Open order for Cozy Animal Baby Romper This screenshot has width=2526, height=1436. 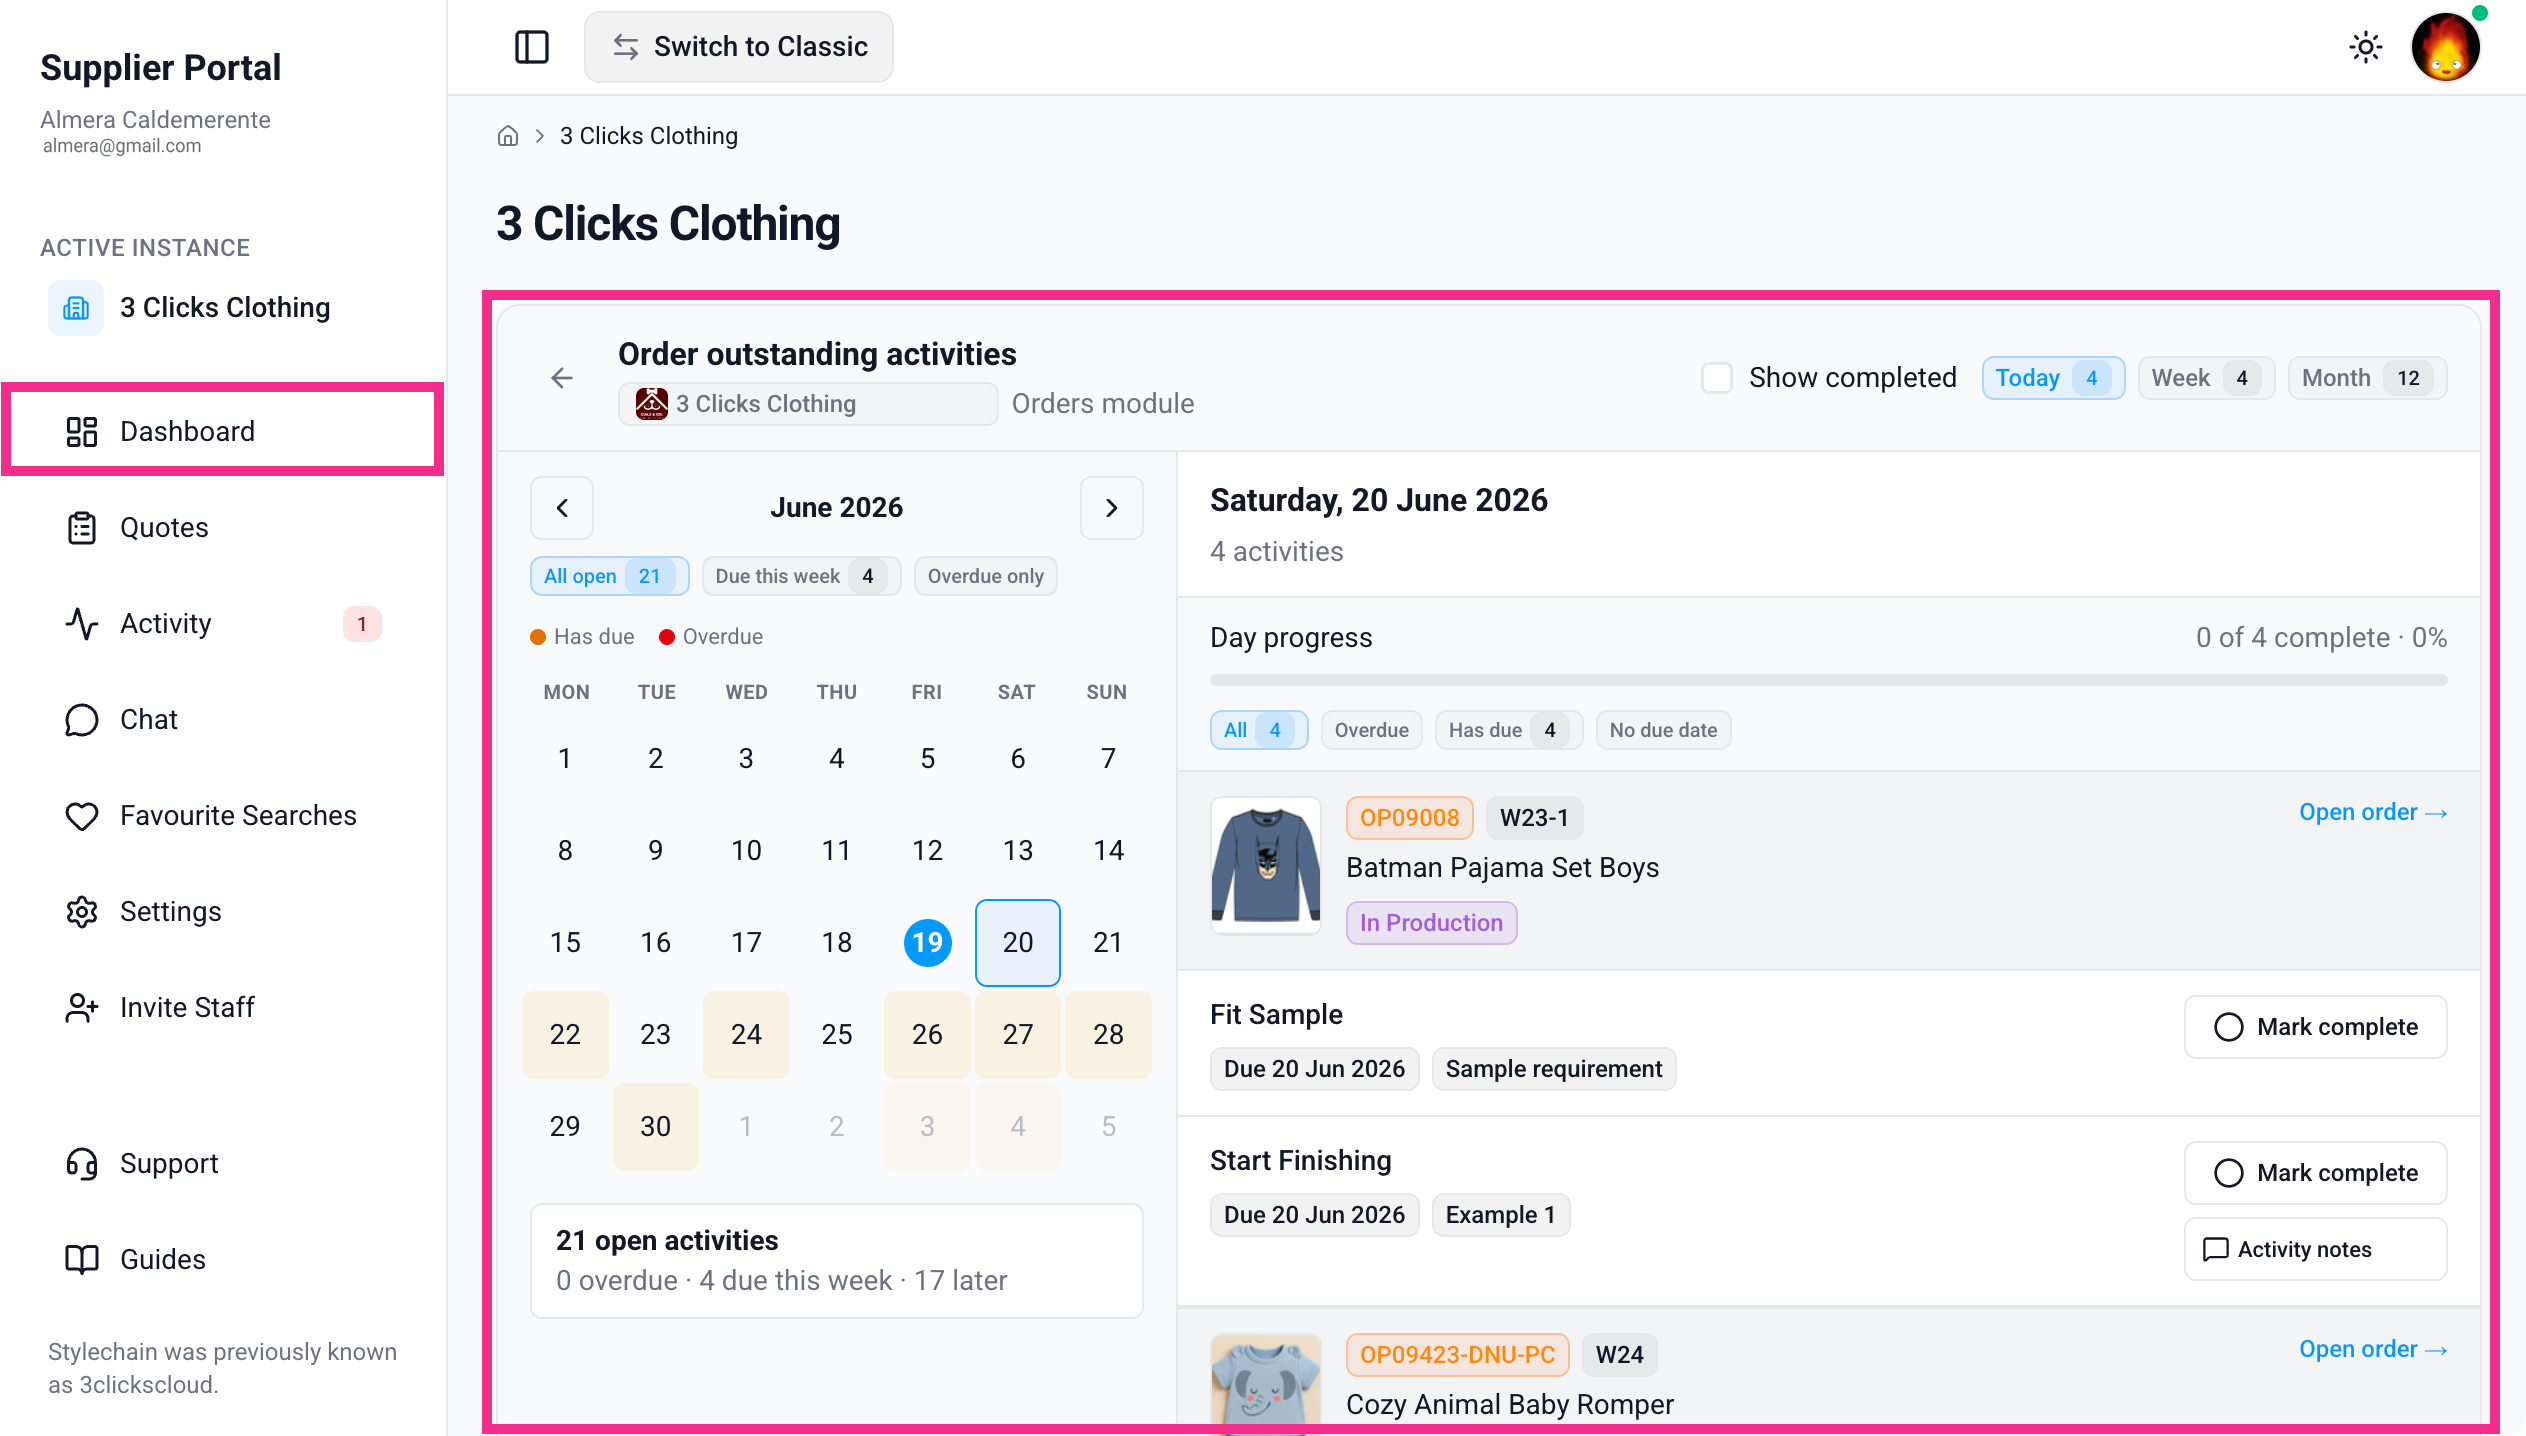[x=2373, y=1349]
